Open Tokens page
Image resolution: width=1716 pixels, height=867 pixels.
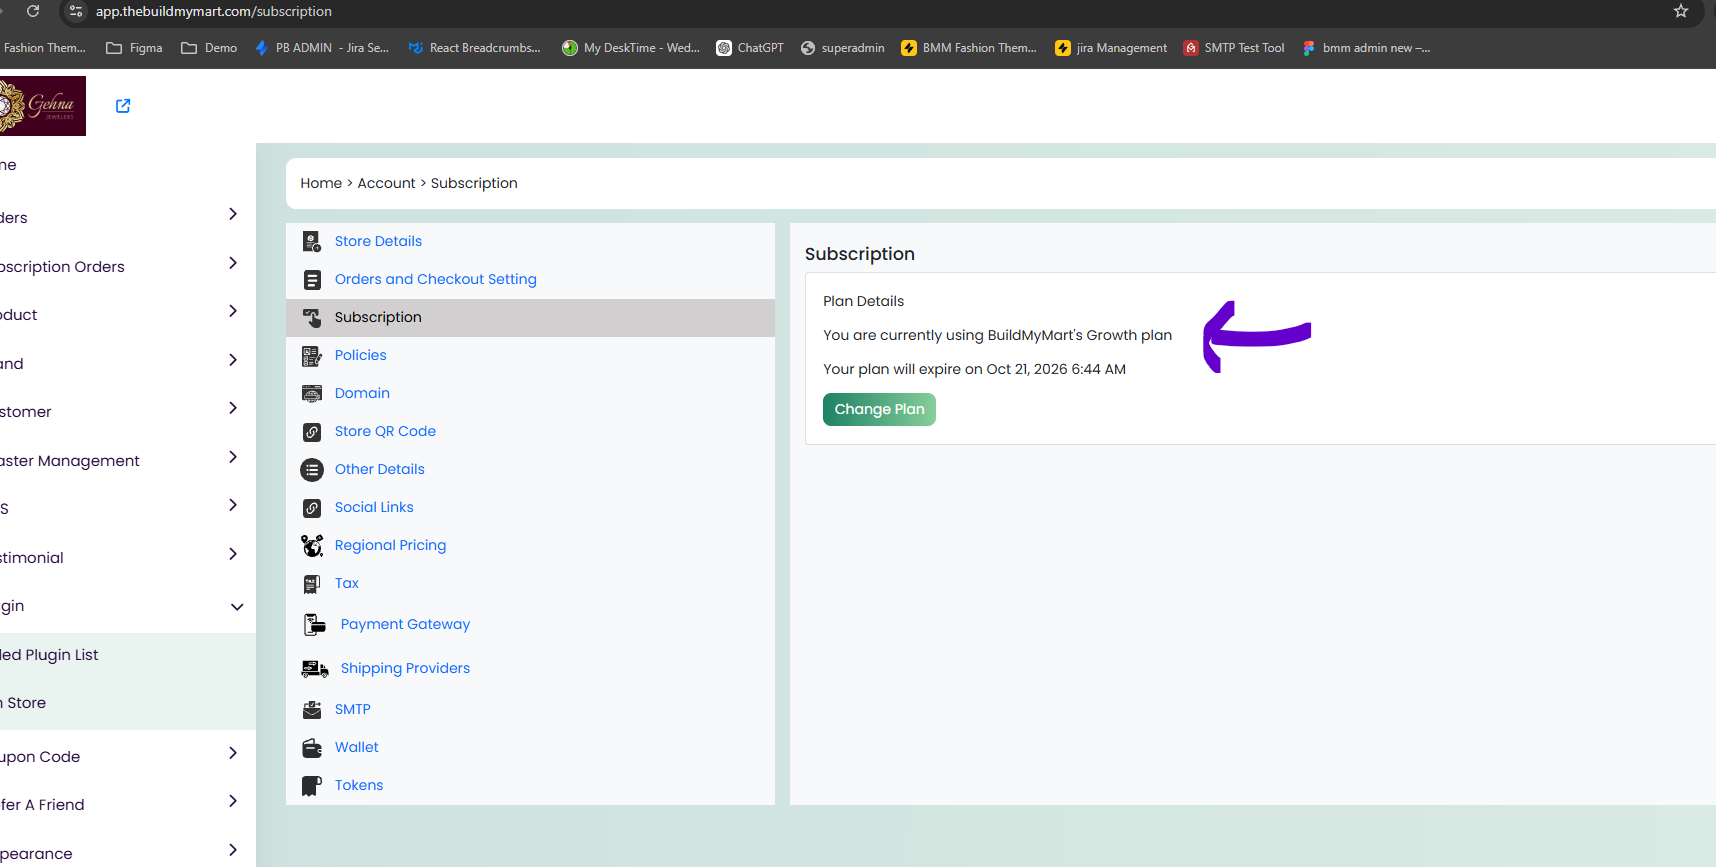(359, 785)
